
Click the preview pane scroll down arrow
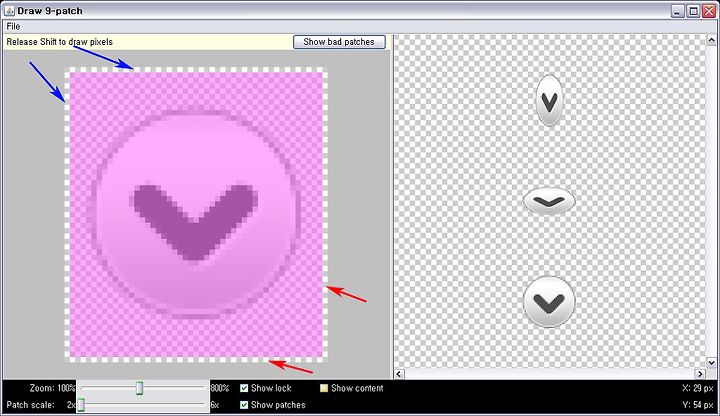(711, 363)
